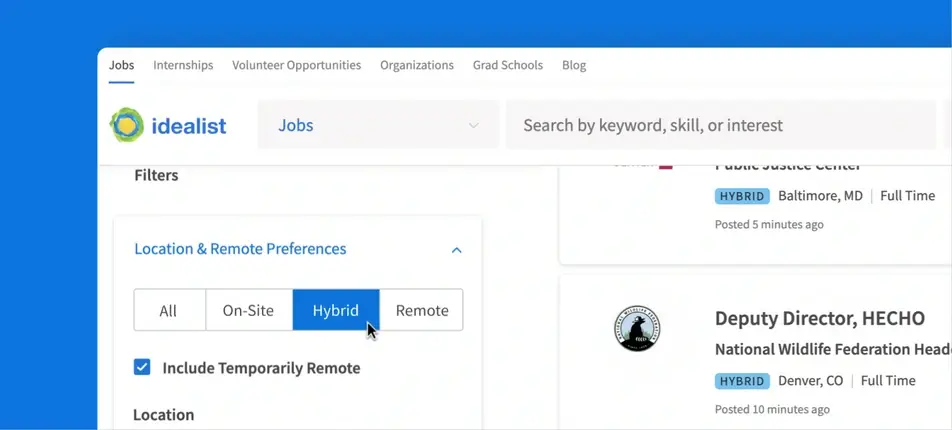The width and height of the screenshot is (952, 430).
Task: Collapse Location & Remote Preferences chevron
Action: click(457, 250)
